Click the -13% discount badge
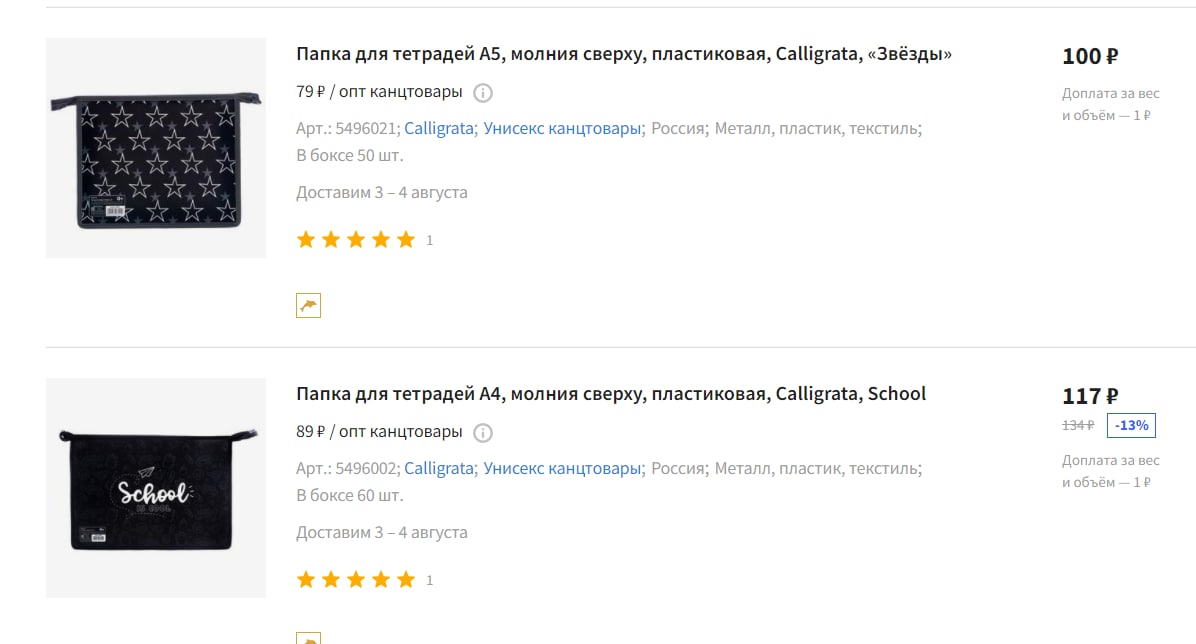The height and width of the screenshot is (644, 1196). 1131,426
